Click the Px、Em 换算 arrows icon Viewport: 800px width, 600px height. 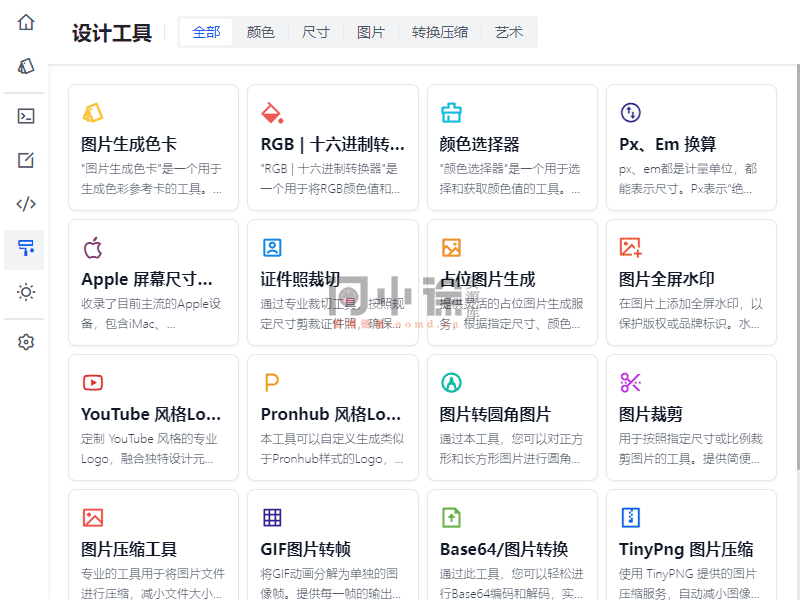coord(631,112)
